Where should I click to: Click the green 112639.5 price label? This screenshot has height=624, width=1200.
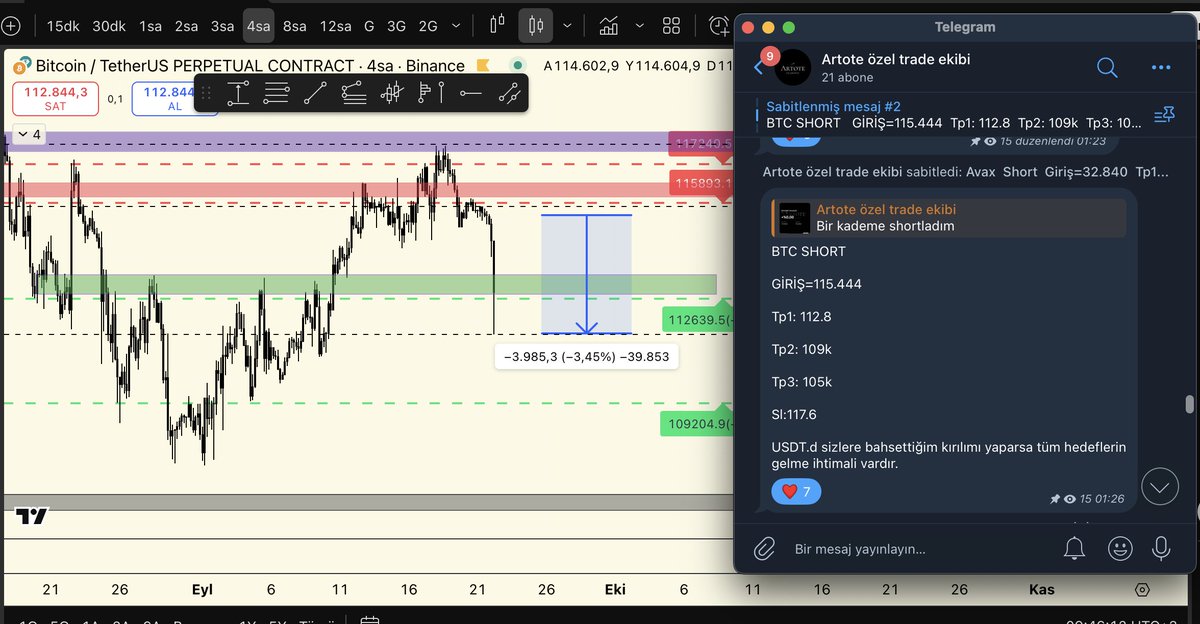point(698,320)
